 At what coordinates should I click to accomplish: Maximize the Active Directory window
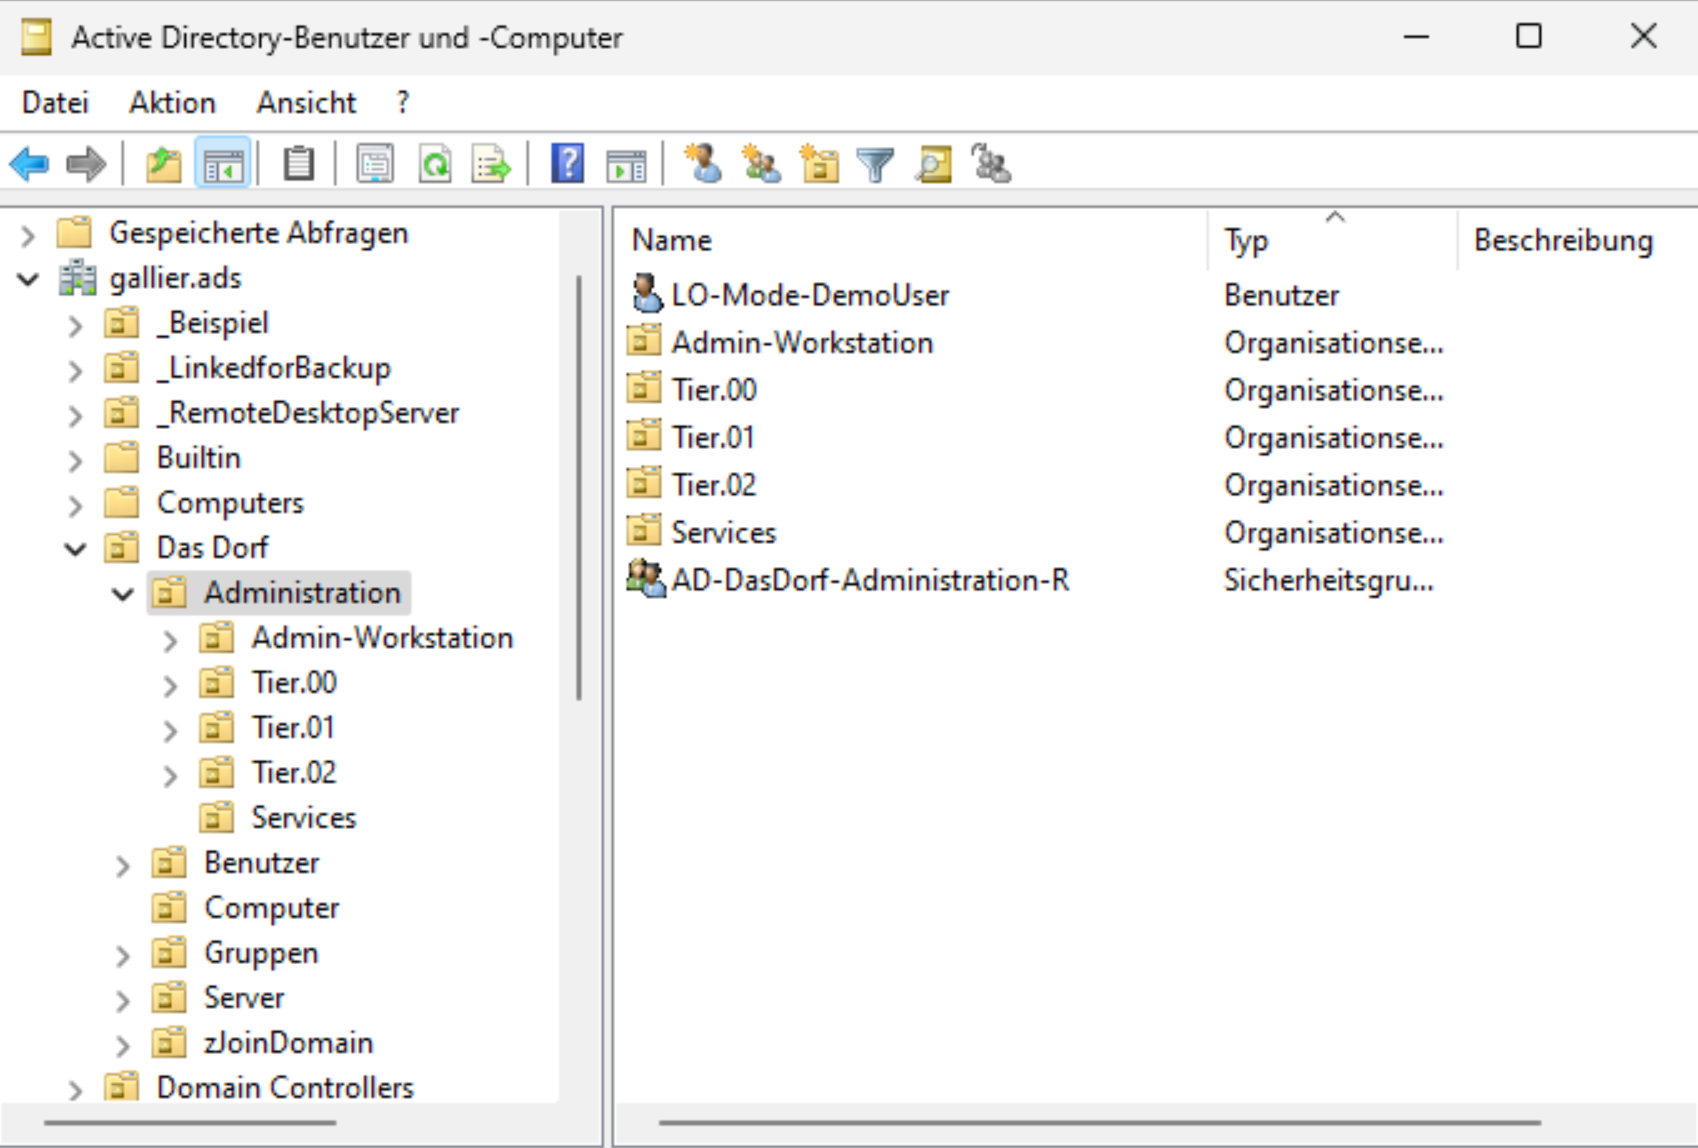(x=1528, y=37)
